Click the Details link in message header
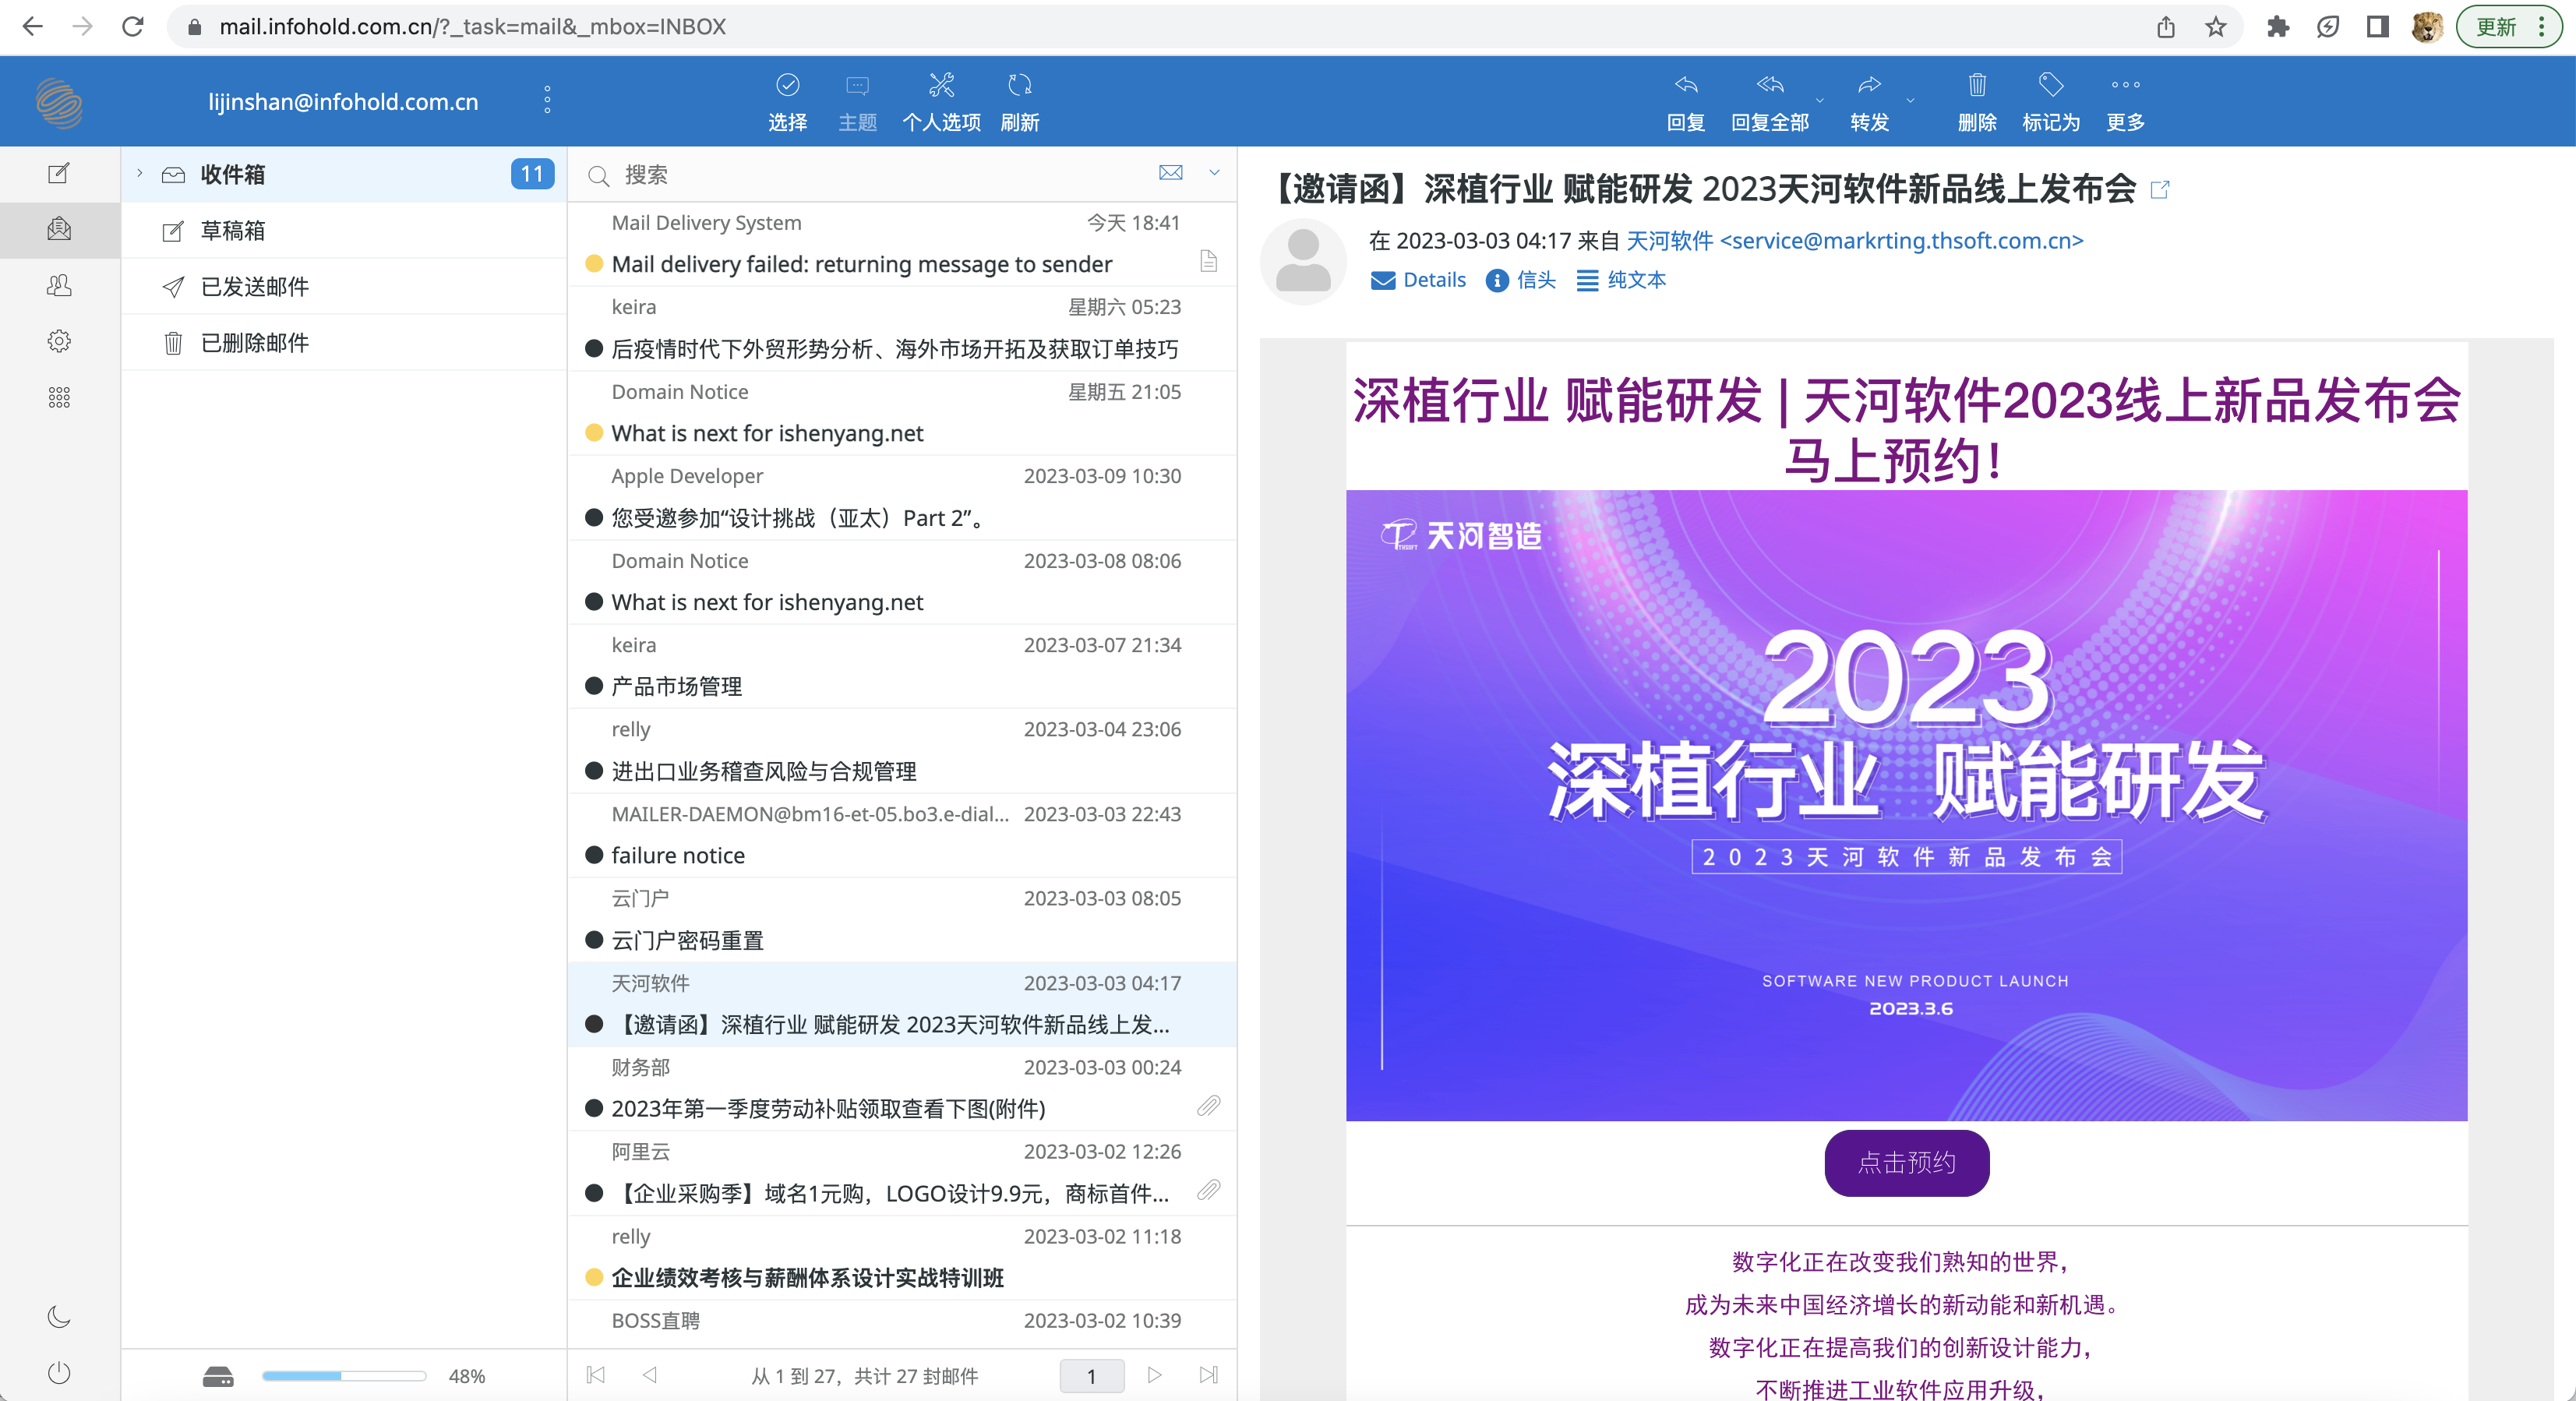 coord(1418,280)
